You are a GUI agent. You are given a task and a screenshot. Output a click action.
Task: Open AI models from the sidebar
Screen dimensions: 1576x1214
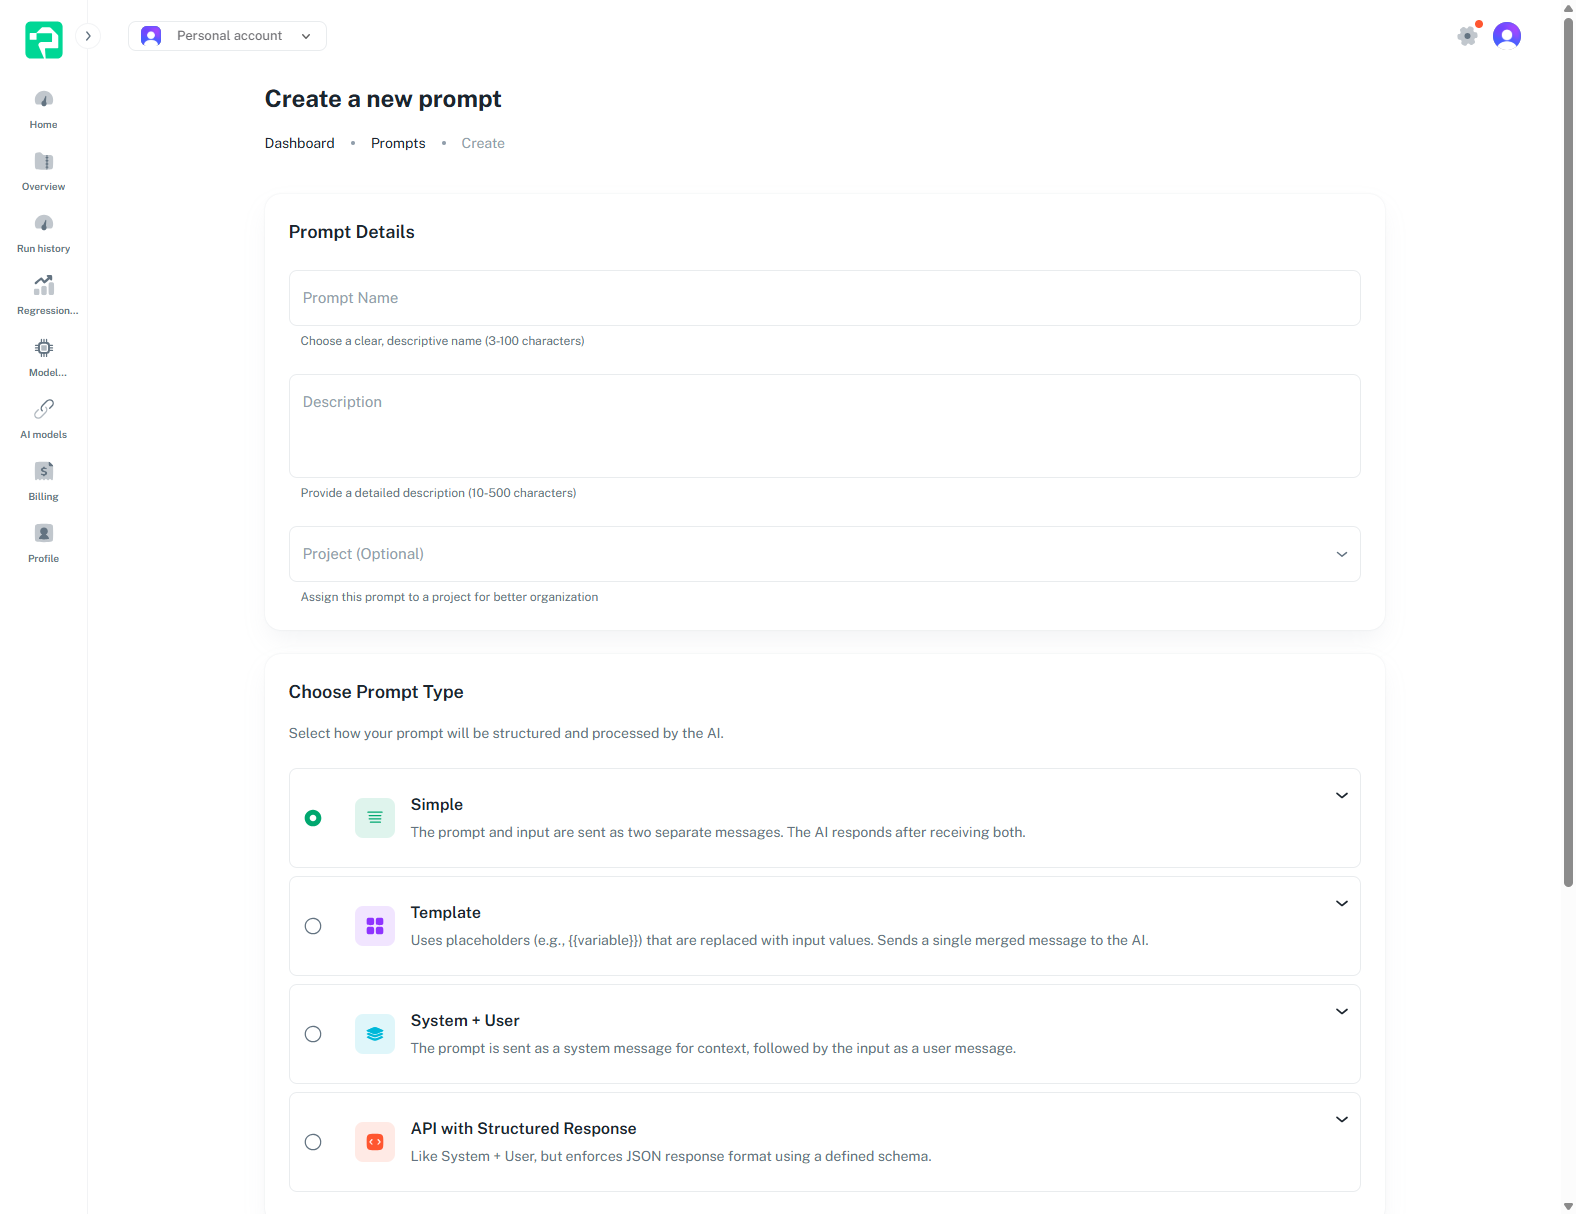(x=43, y=417)
